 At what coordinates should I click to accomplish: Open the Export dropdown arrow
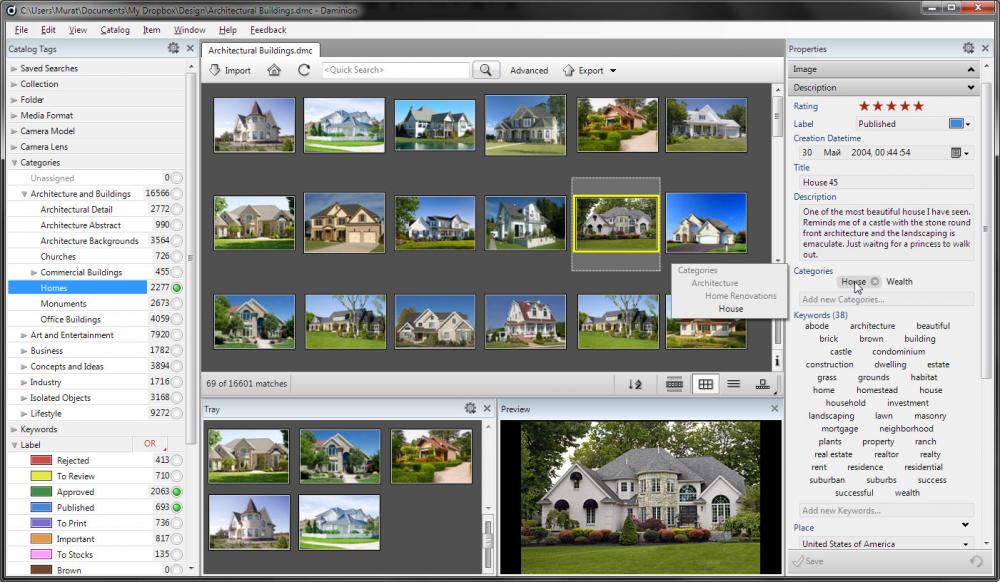613,70
